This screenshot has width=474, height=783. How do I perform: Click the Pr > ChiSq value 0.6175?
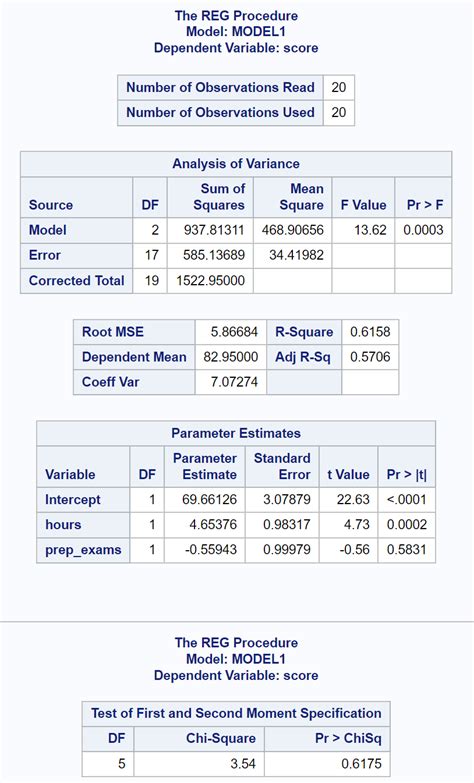point(362,764)
